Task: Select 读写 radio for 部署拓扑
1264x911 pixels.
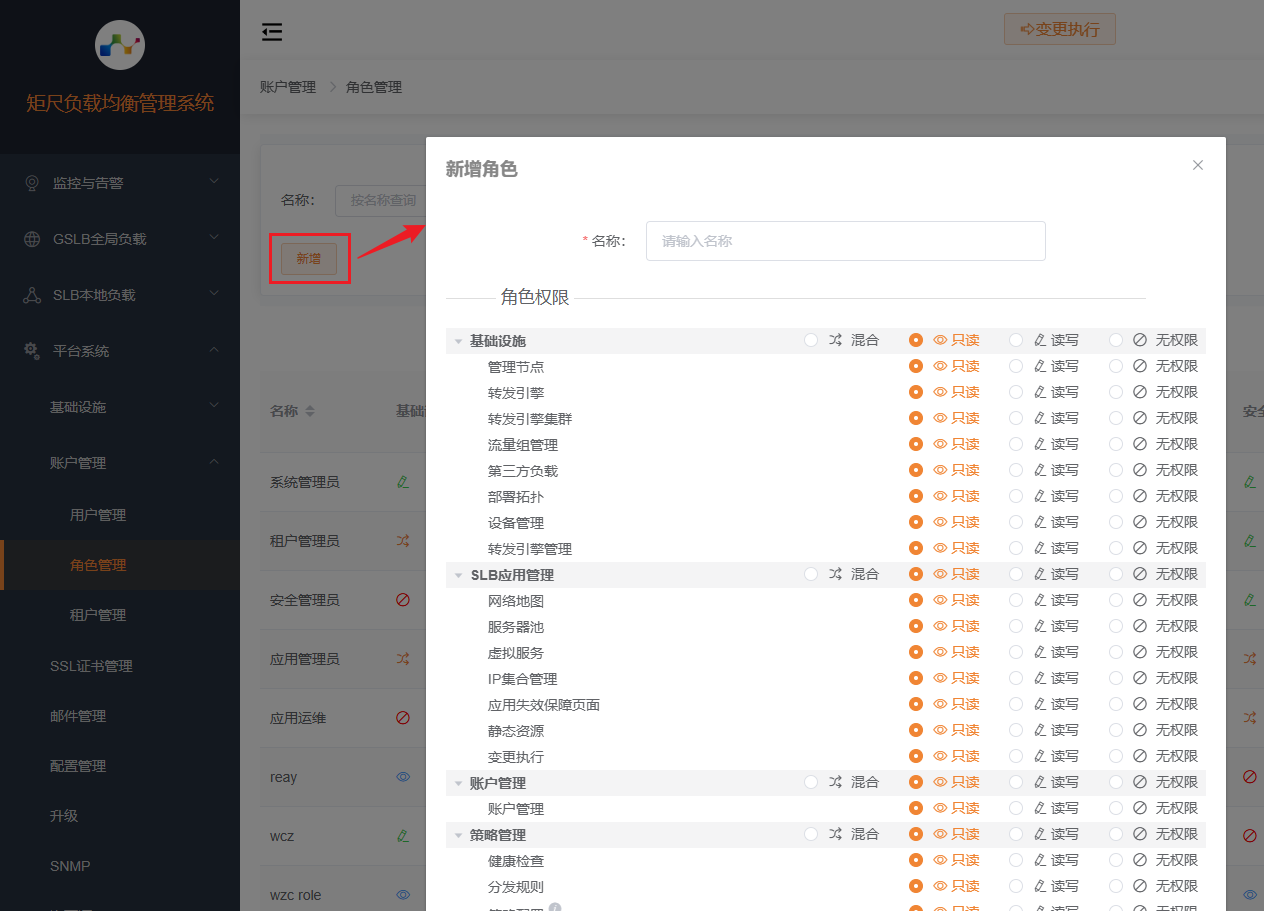Action: [1016, 496]
